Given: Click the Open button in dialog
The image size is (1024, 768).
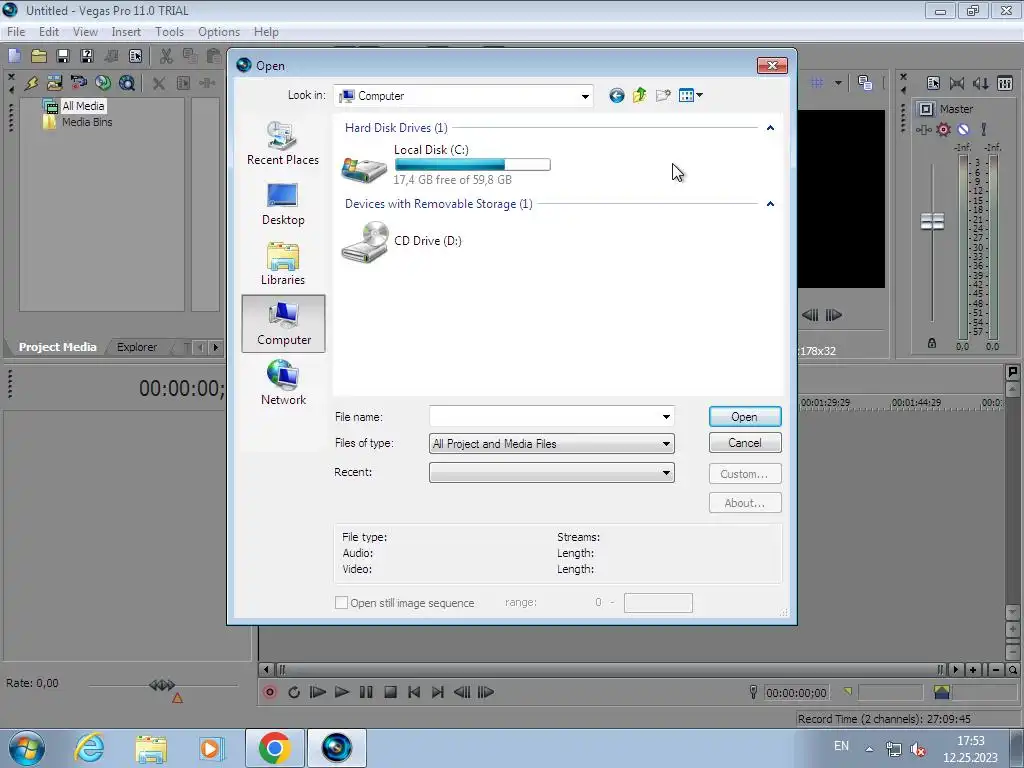Looking at the screenshot, I should click(745, 417).
